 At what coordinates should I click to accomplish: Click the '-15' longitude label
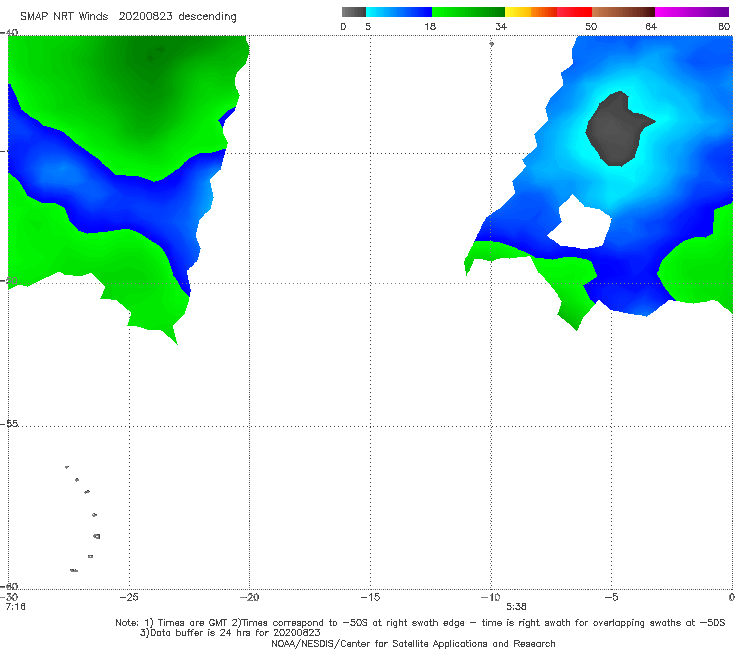tap(370, 597)
